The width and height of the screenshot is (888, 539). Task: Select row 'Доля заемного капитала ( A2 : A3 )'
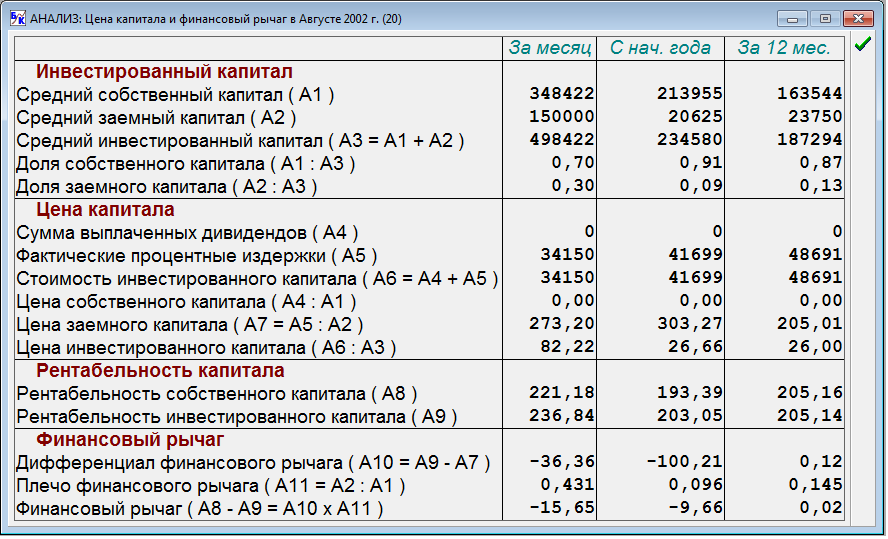point(429,187)
